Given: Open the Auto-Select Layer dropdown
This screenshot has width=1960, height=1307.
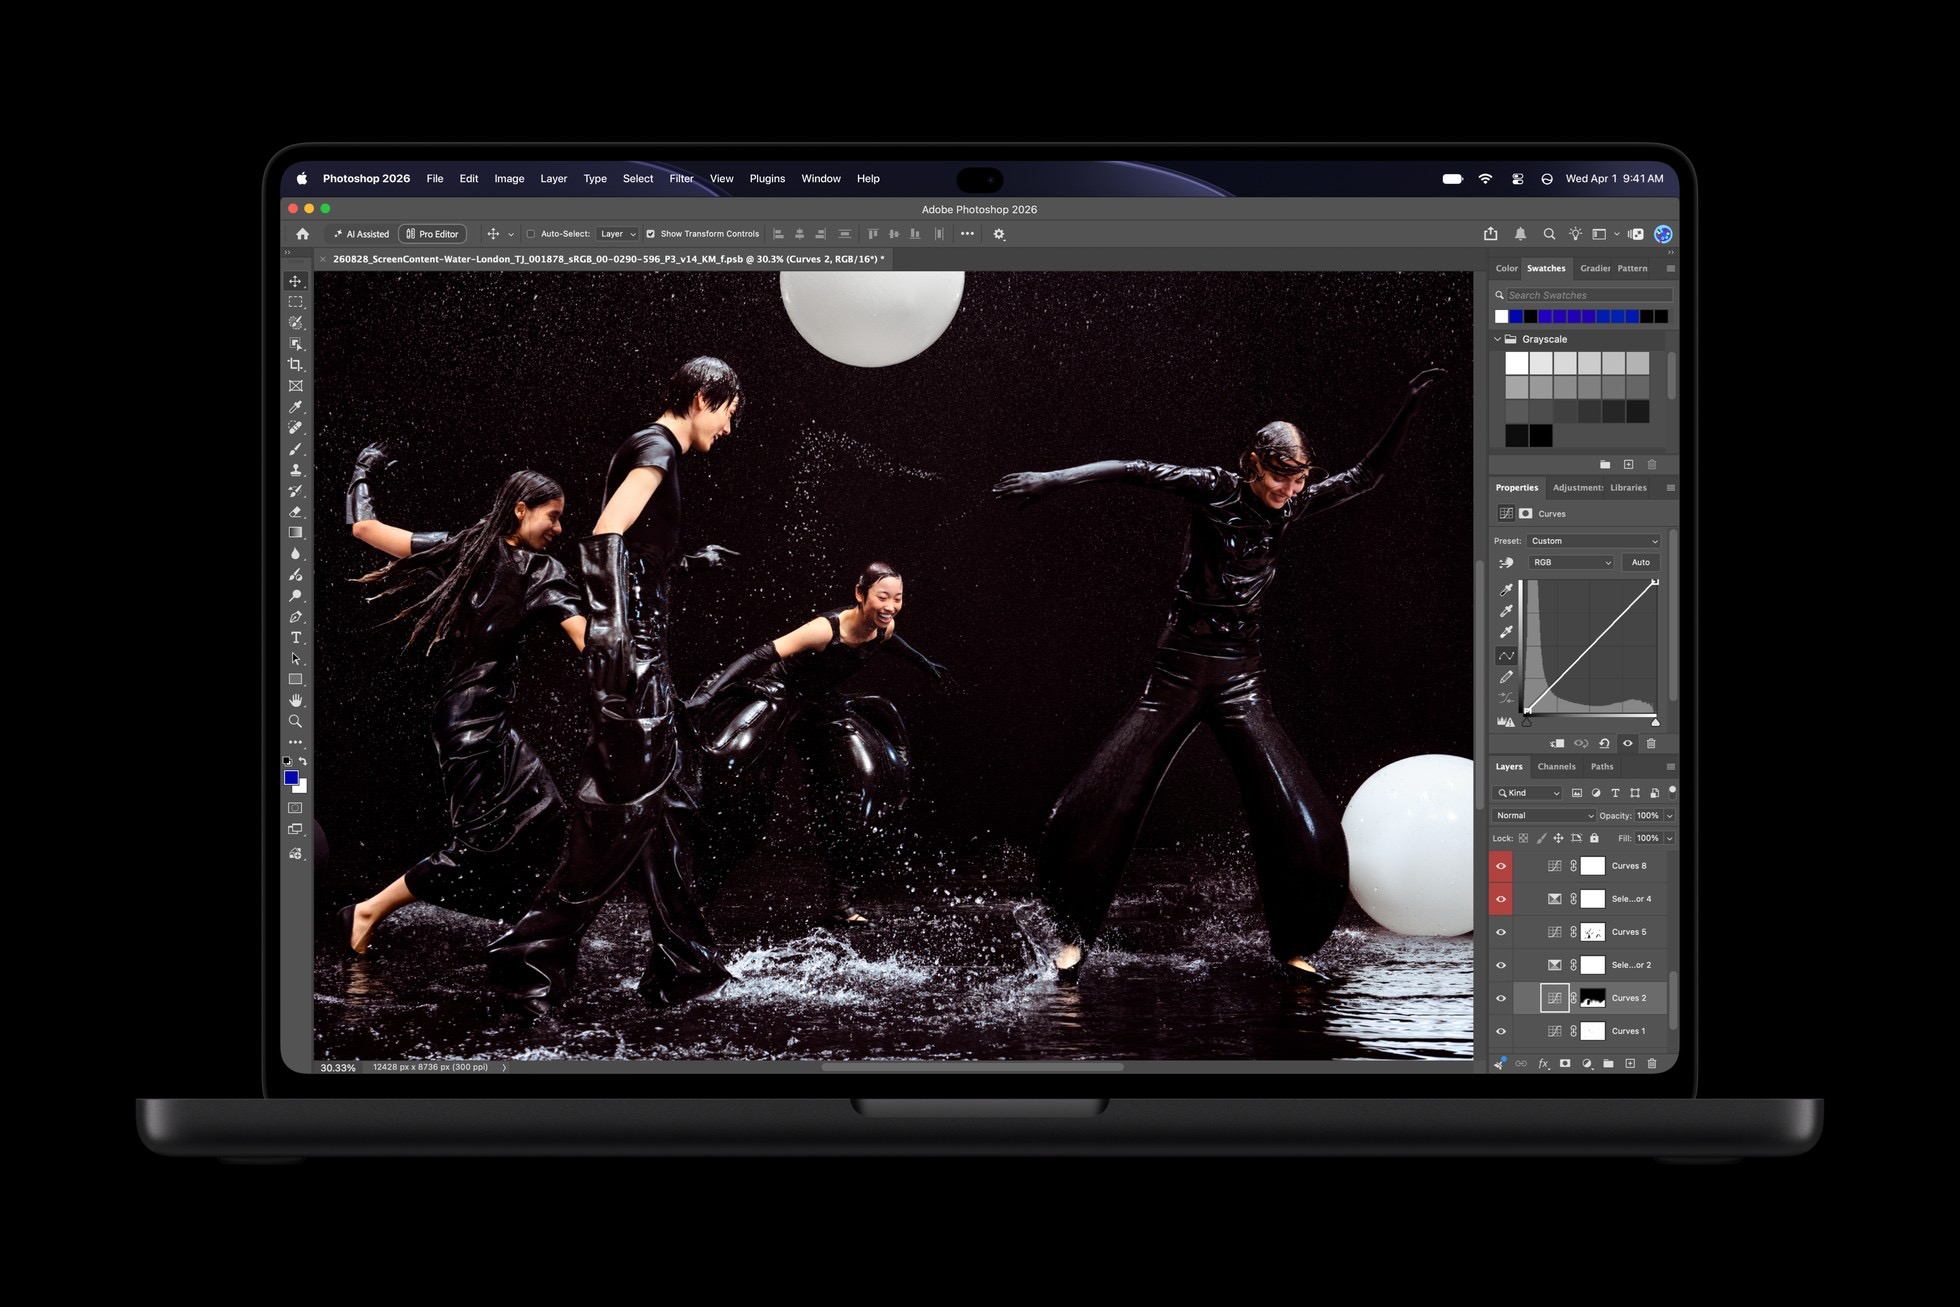Looking at the screenshot, I should 618,234.
